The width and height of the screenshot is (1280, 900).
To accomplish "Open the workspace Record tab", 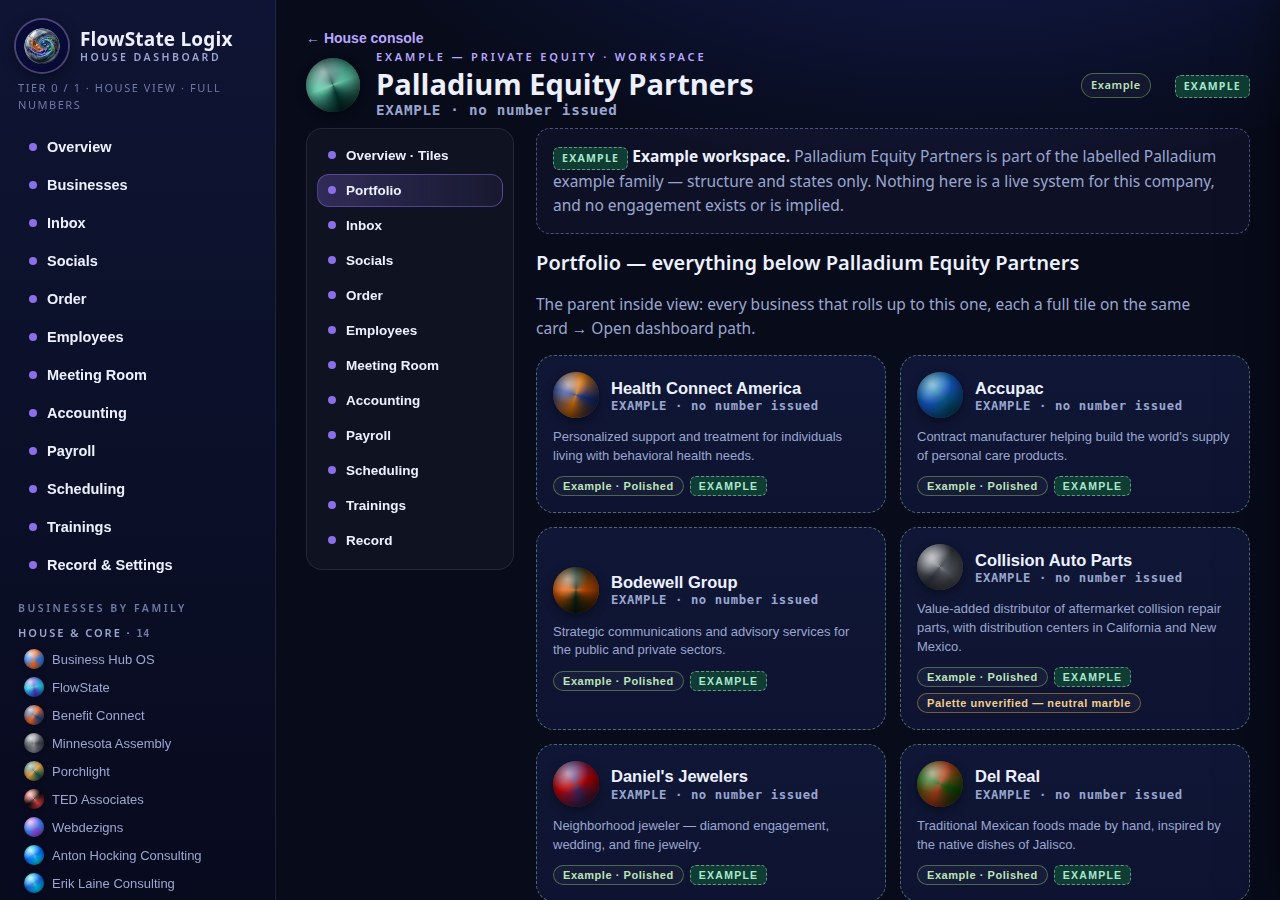I will (x=410, y=540).
